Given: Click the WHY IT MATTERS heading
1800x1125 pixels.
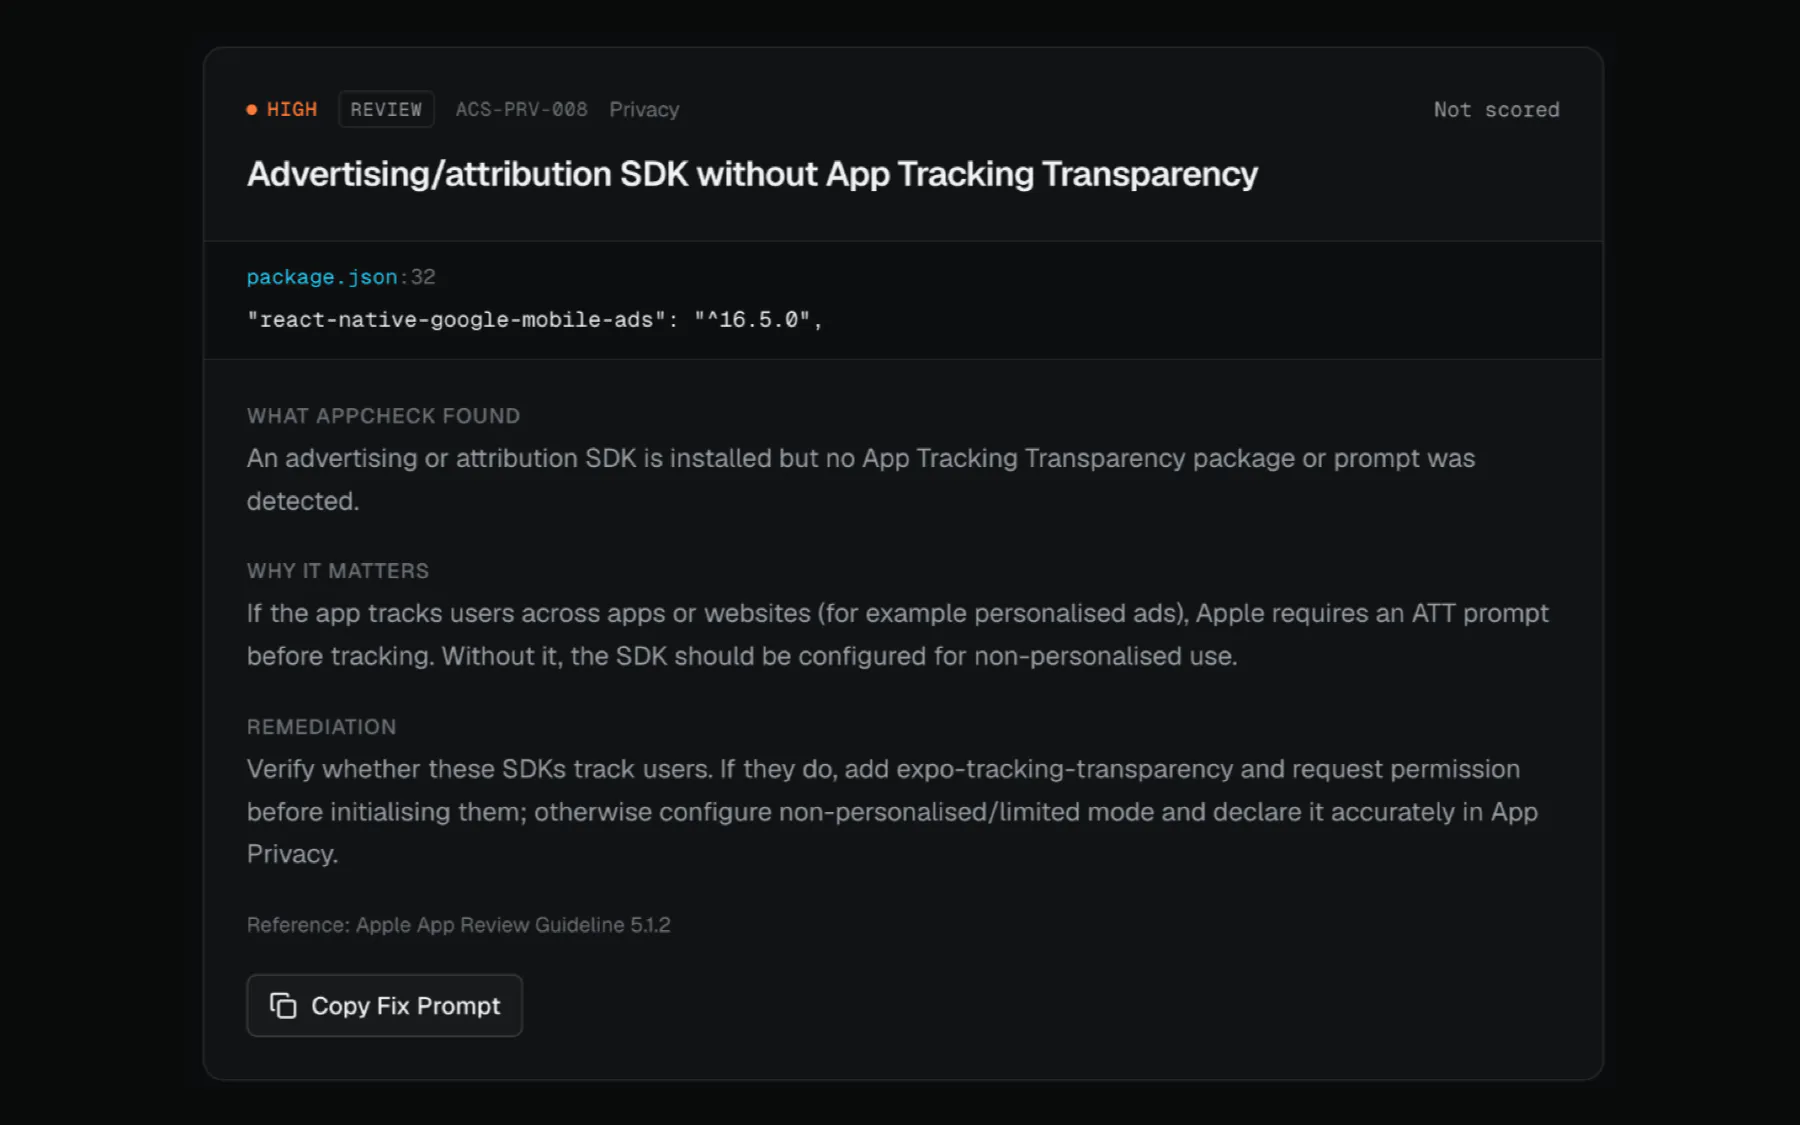Looking at the screenshot, I should point(338,571).
